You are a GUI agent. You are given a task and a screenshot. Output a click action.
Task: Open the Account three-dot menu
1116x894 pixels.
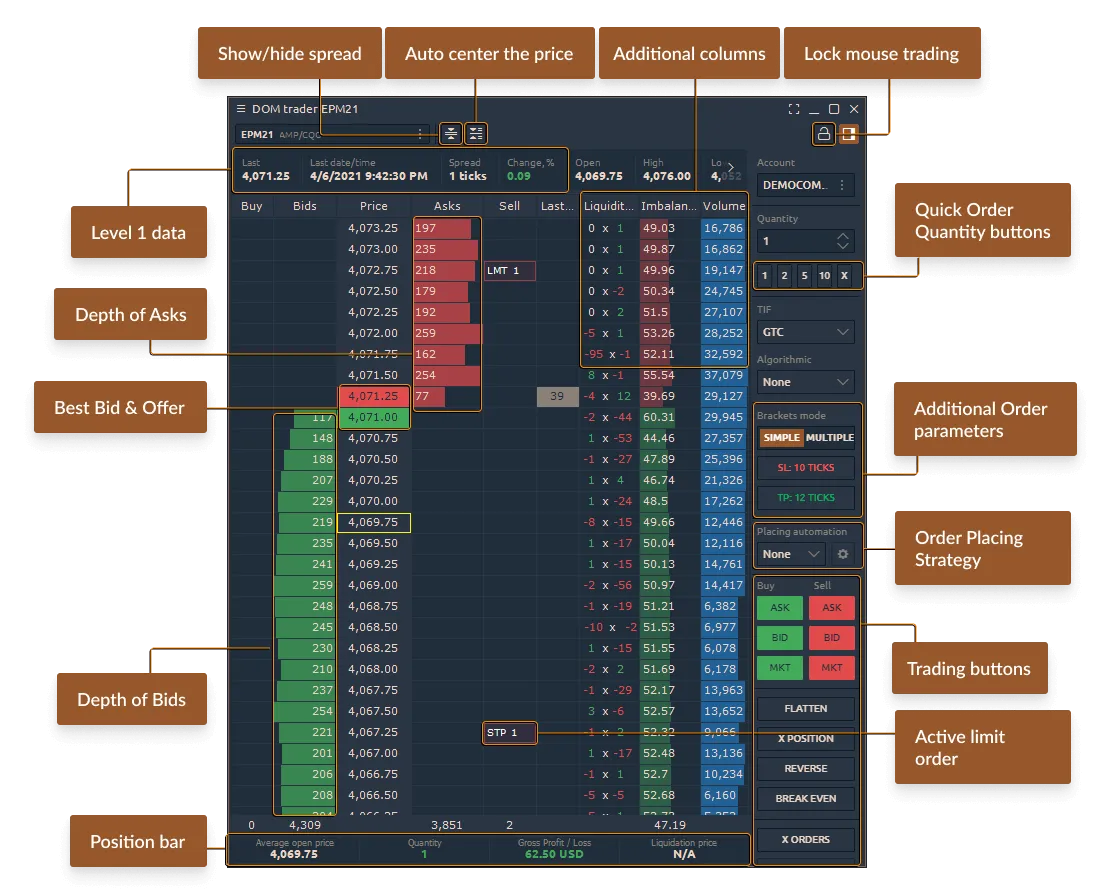[842, 185]
